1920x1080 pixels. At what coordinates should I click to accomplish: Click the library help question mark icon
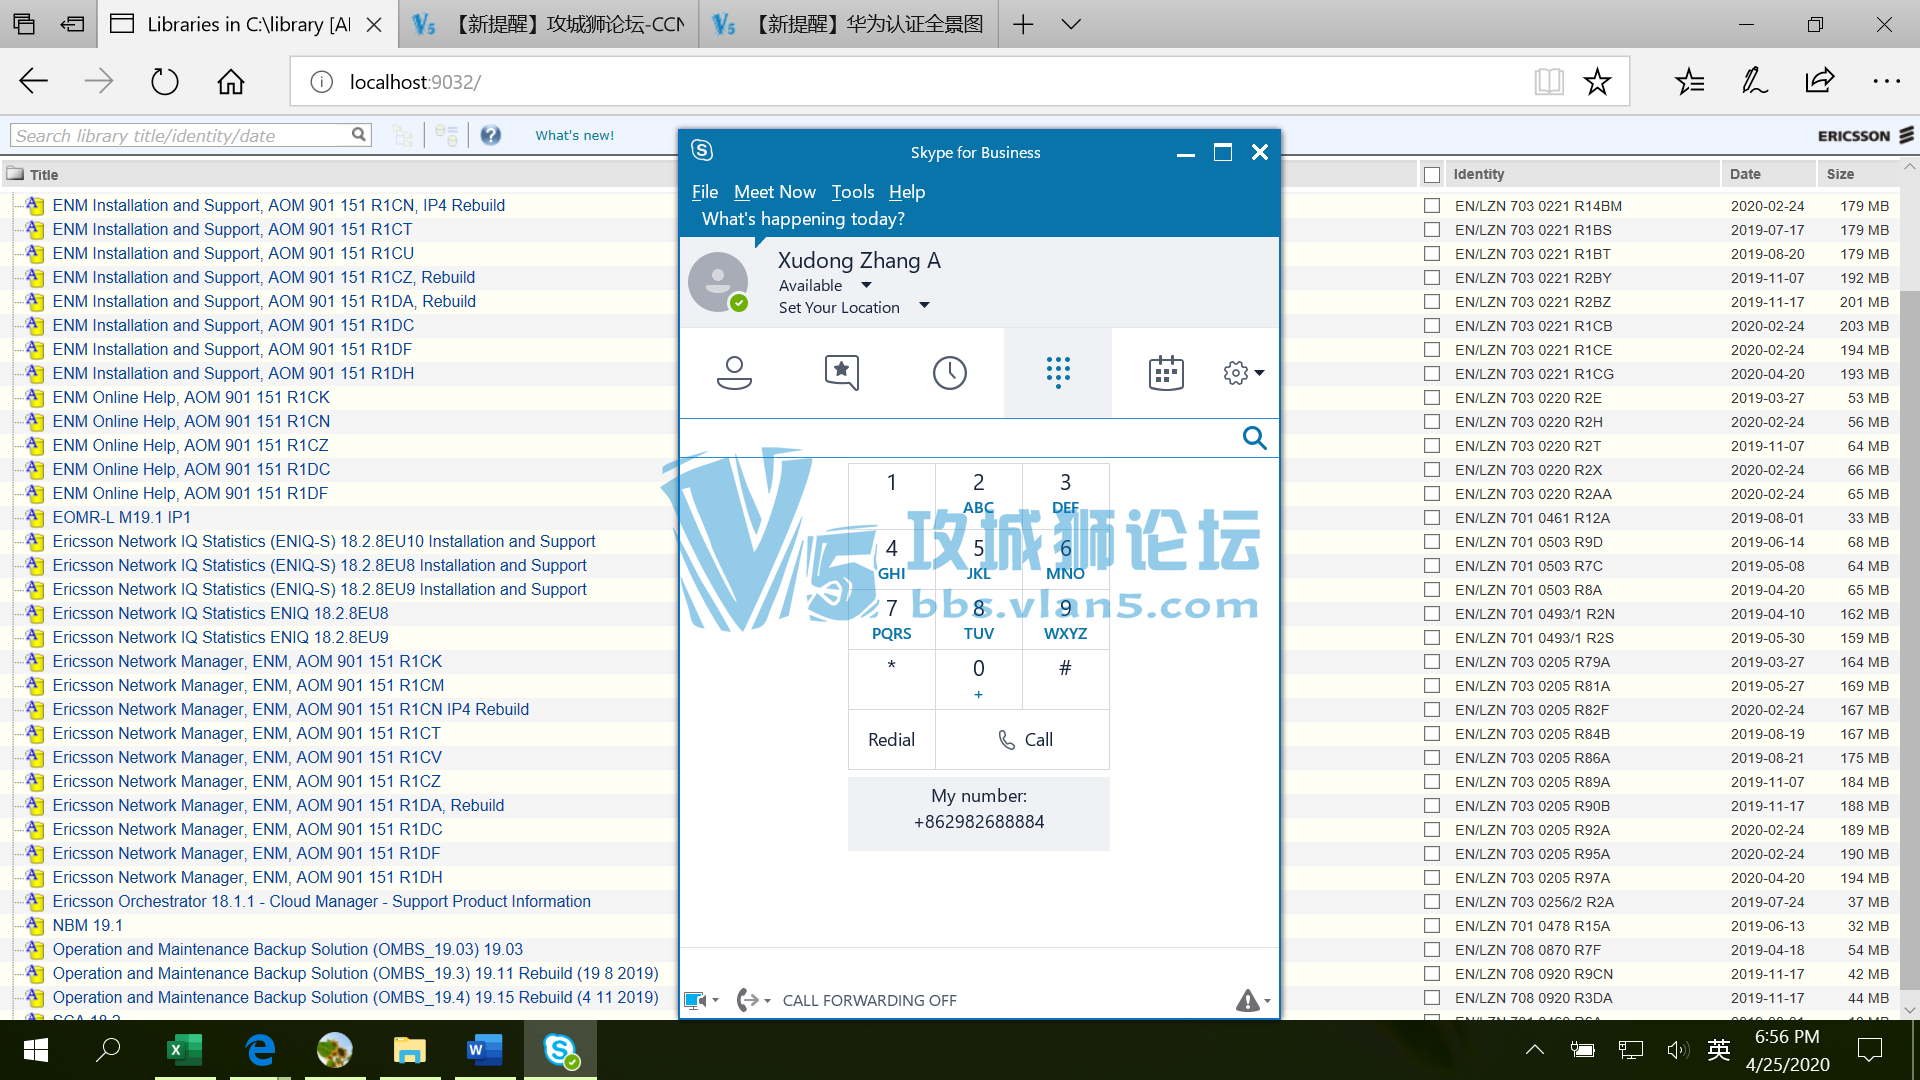coord(490,135)
